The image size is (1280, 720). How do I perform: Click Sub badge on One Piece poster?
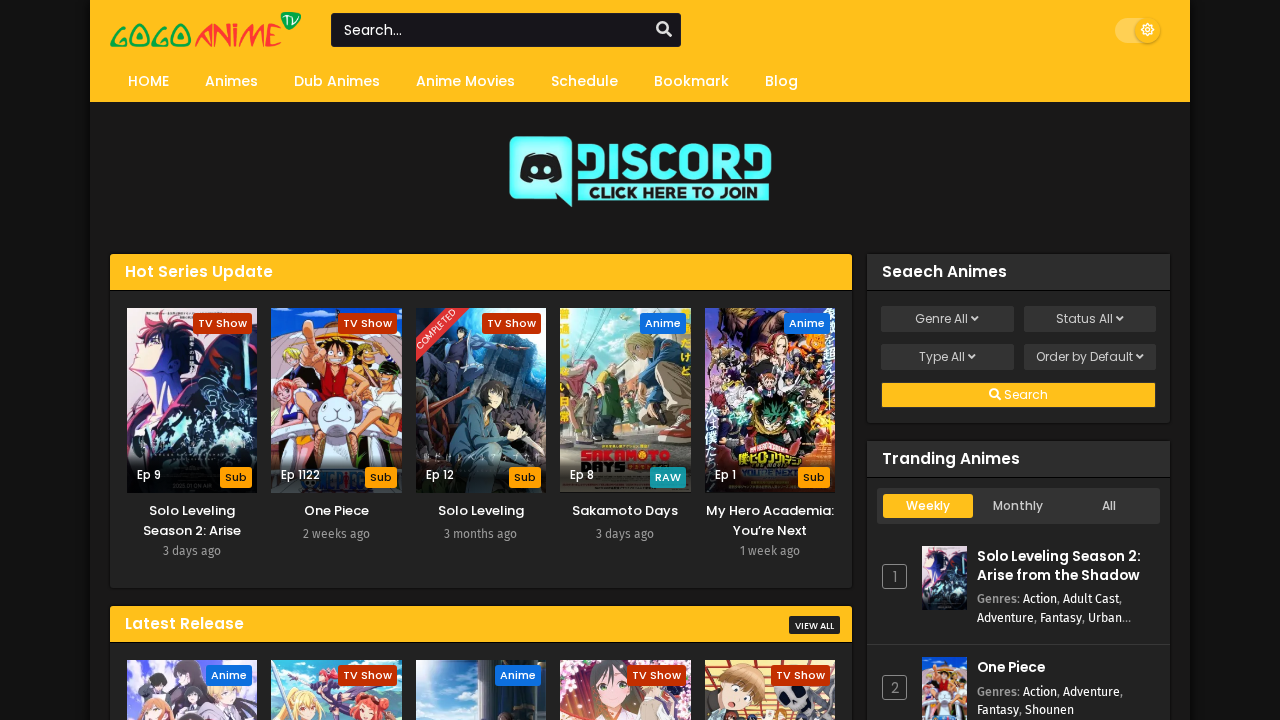coord(381,478)
